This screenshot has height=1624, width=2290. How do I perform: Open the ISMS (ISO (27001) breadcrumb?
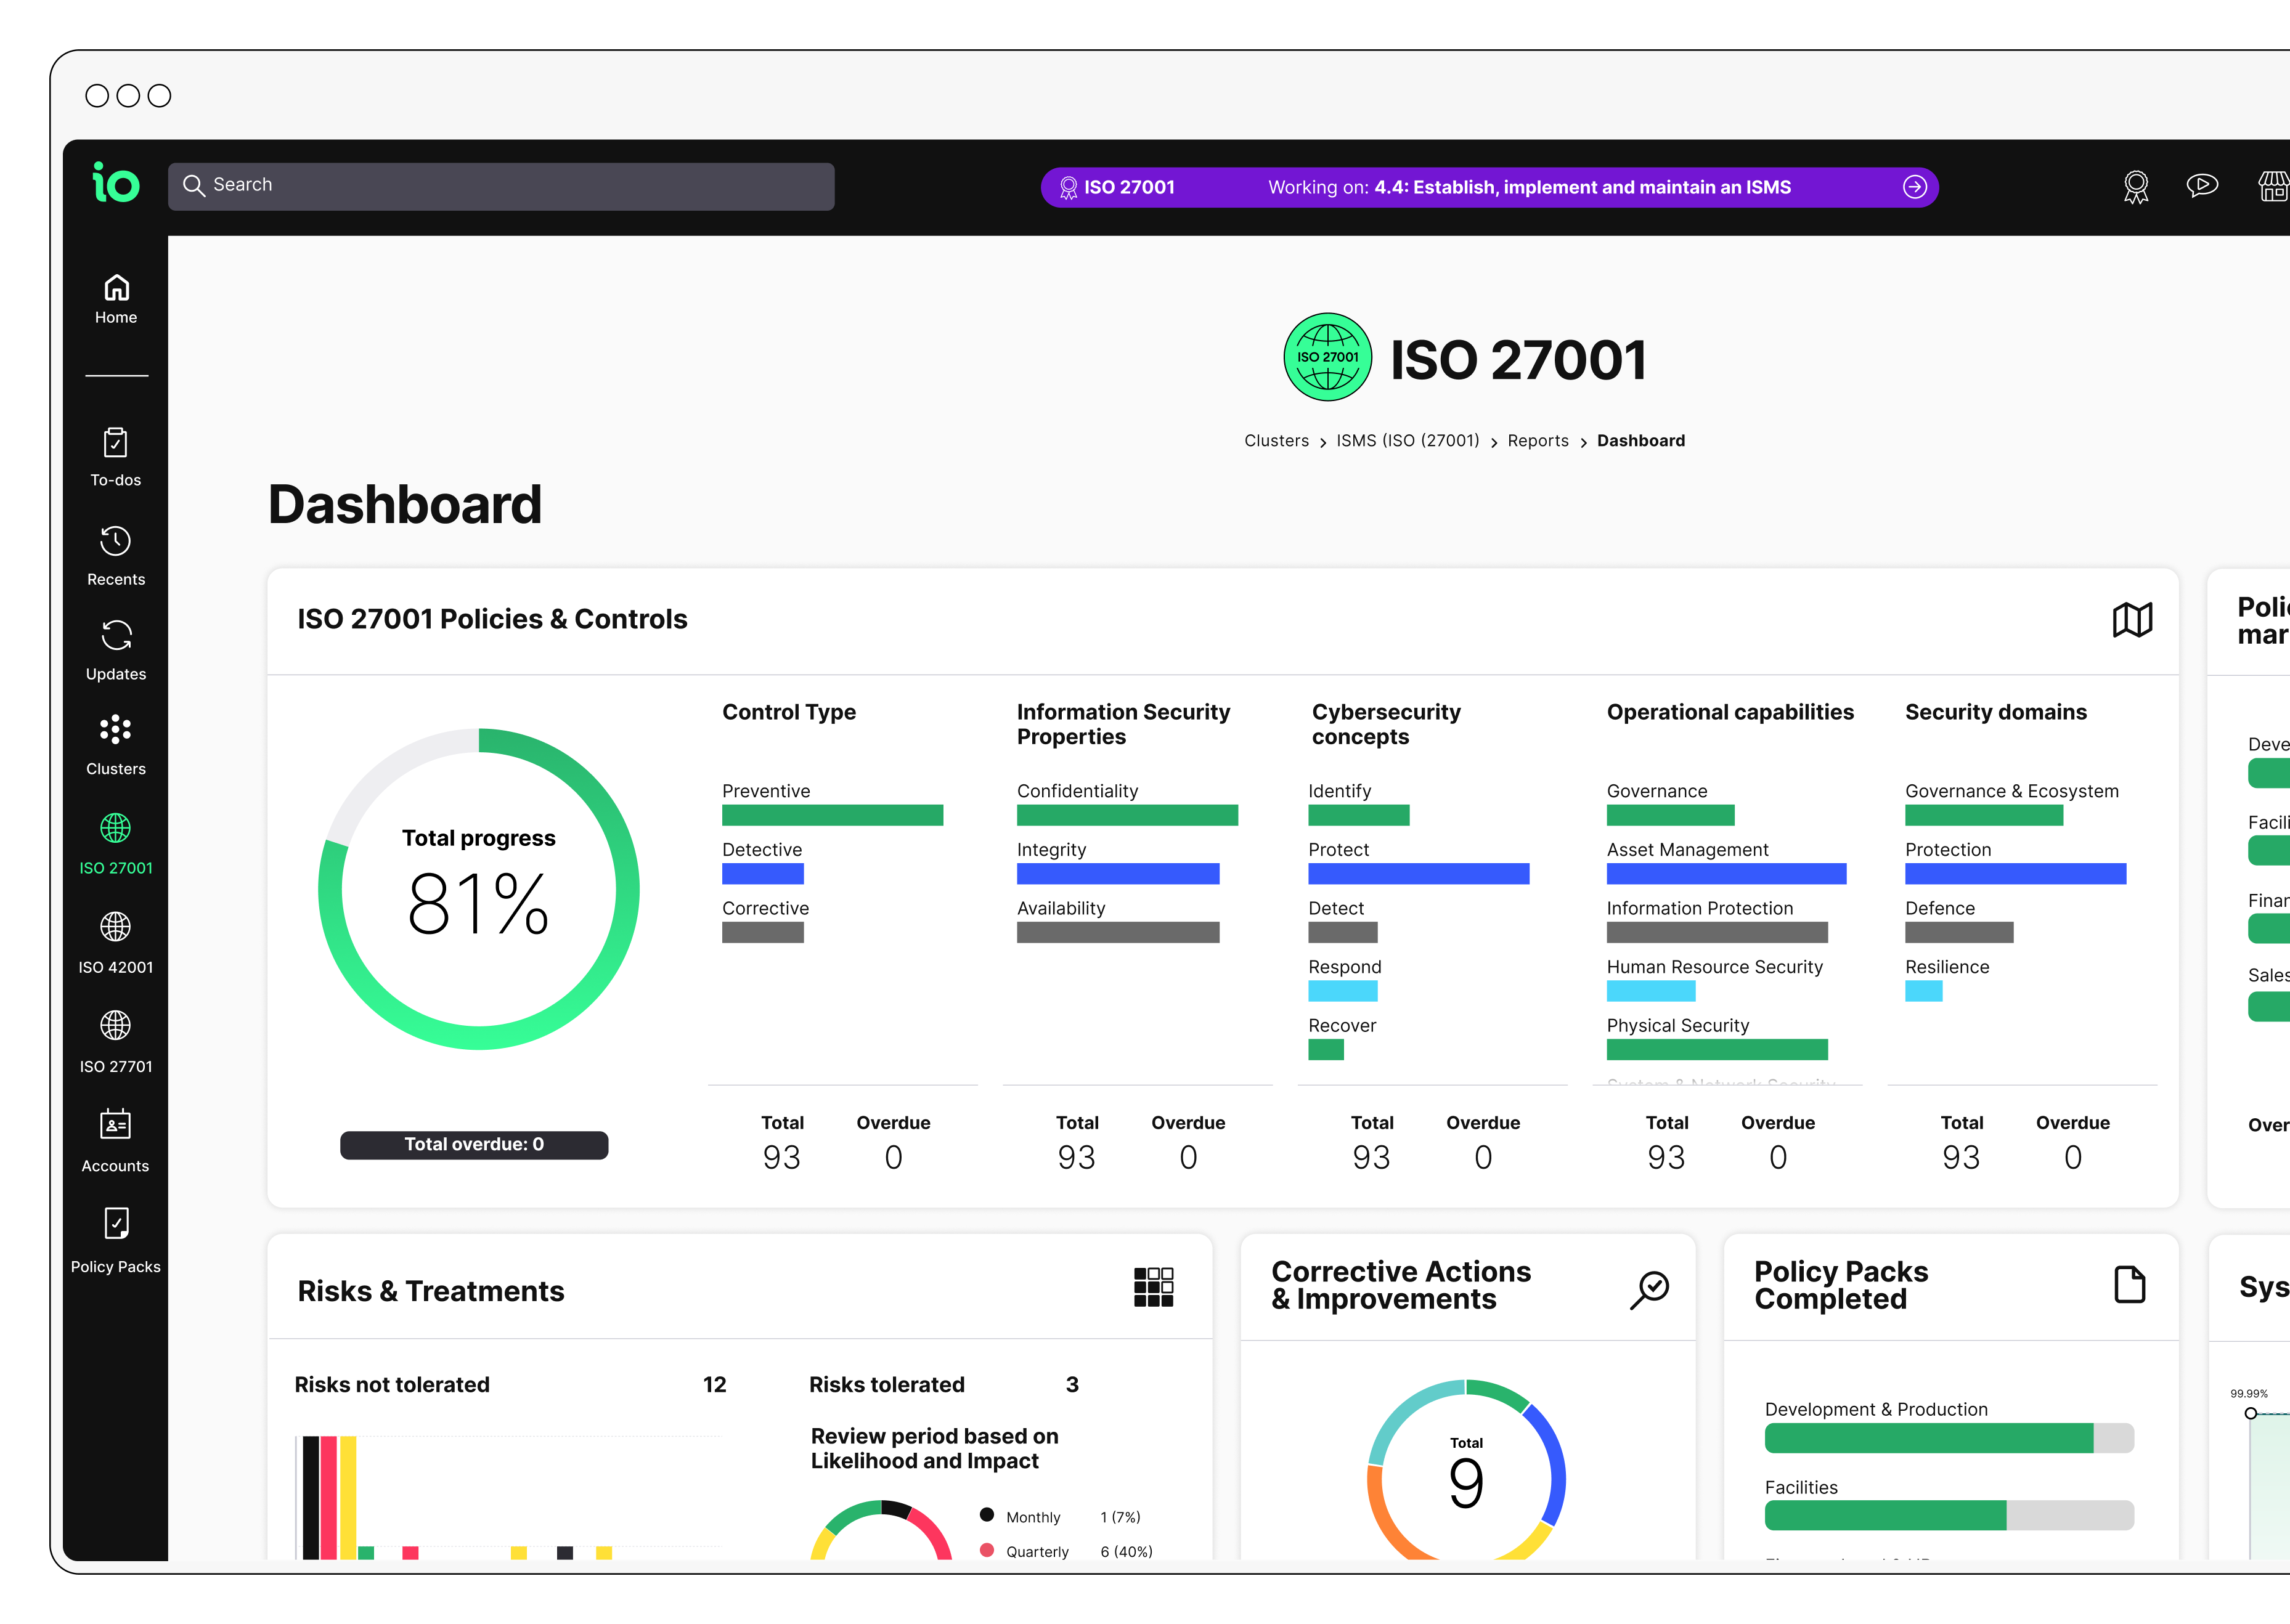pos(1407,441)
